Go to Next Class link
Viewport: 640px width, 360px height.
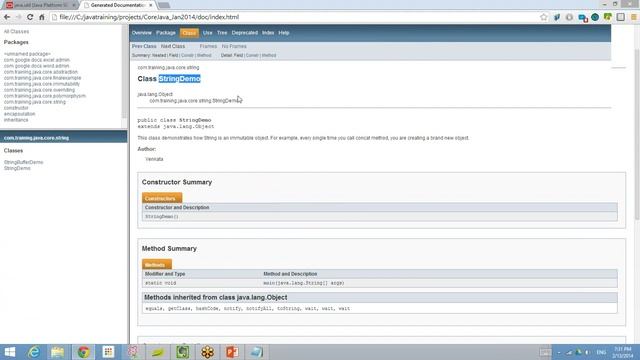pyautogui.click(x=173, y=47)
